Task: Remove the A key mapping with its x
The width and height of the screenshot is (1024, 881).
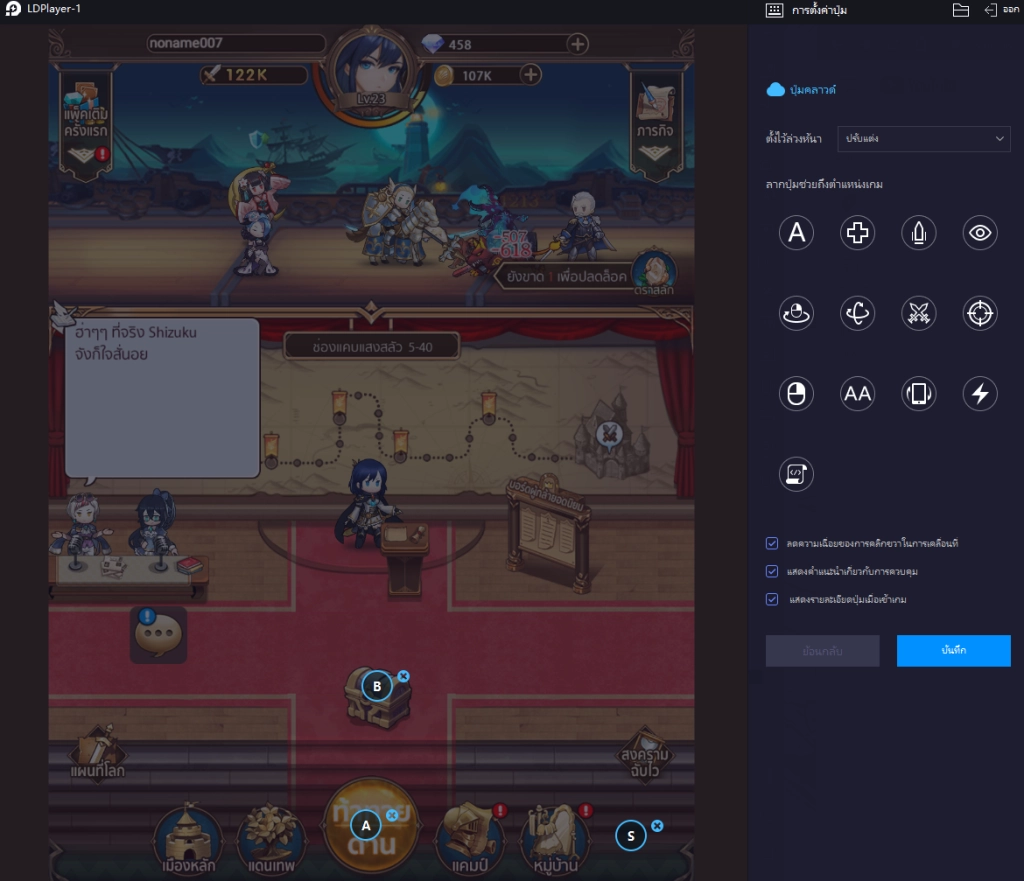Action: (x=392, y=815)
